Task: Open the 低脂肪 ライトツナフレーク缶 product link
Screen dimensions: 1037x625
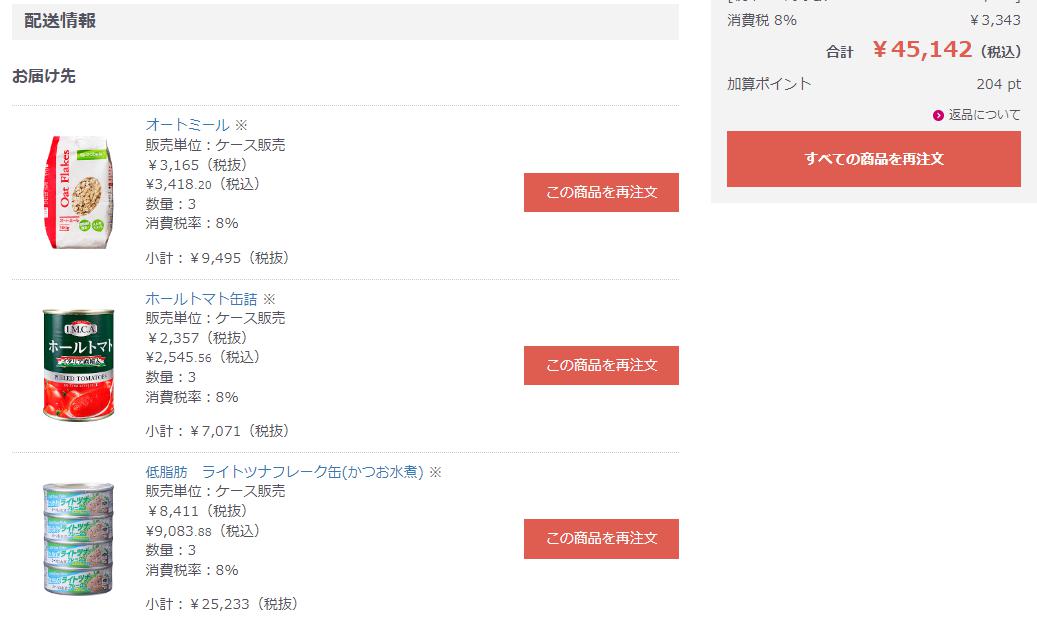Action: (284, 472)
